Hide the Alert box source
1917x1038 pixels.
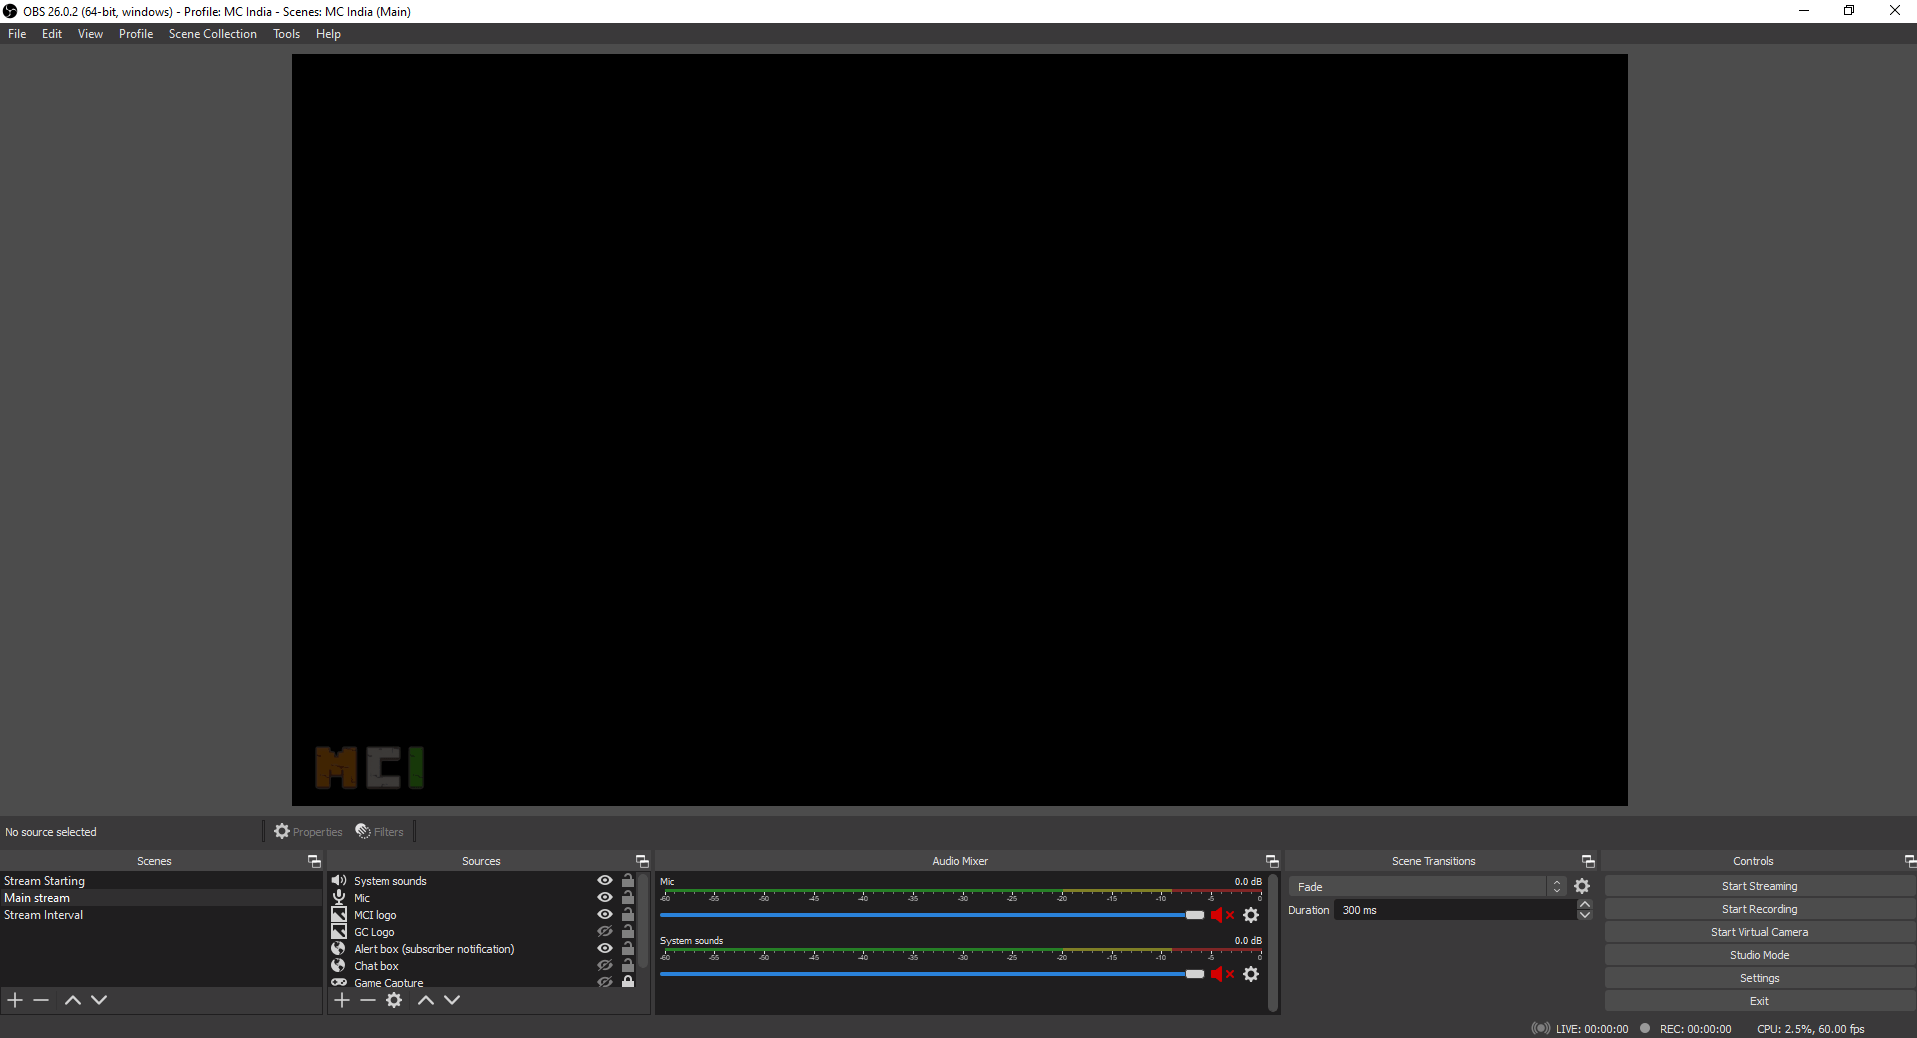coord(605,948)
